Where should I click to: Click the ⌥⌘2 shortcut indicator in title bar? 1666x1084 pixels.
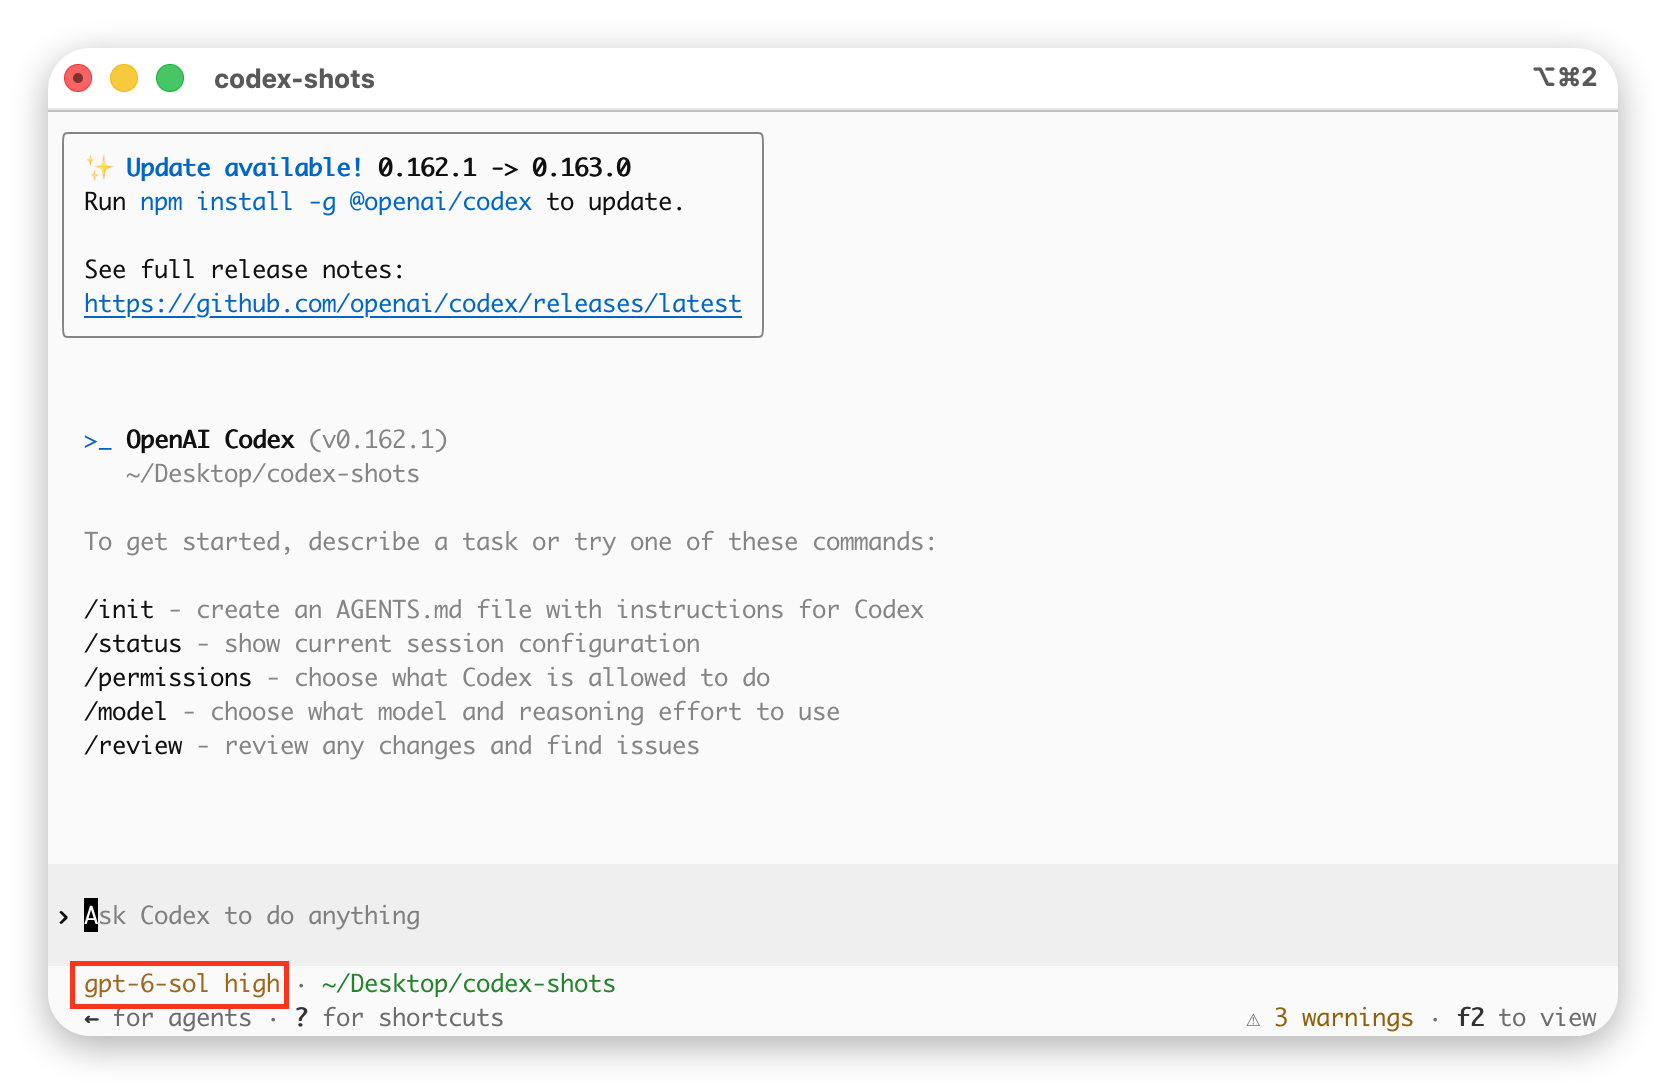click(x=1565, y=77)
